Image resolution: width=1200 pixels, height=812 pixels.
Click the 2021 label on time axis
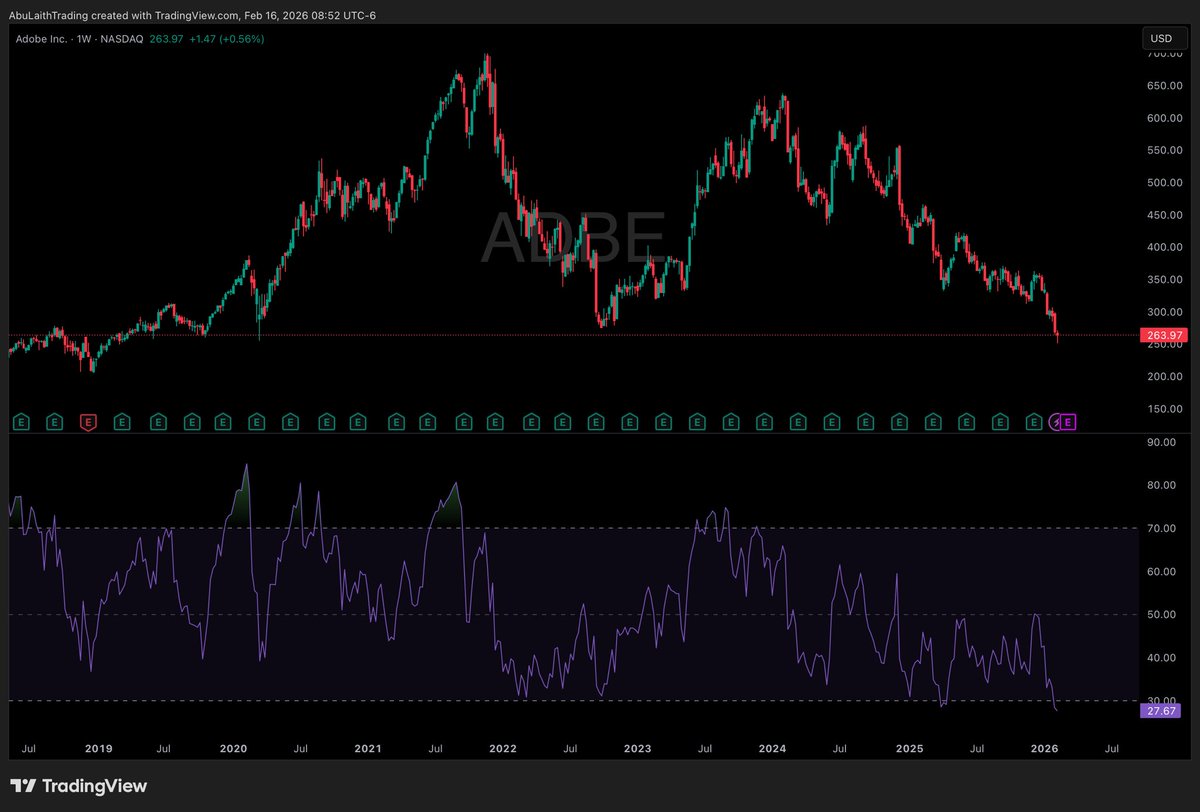368,748
